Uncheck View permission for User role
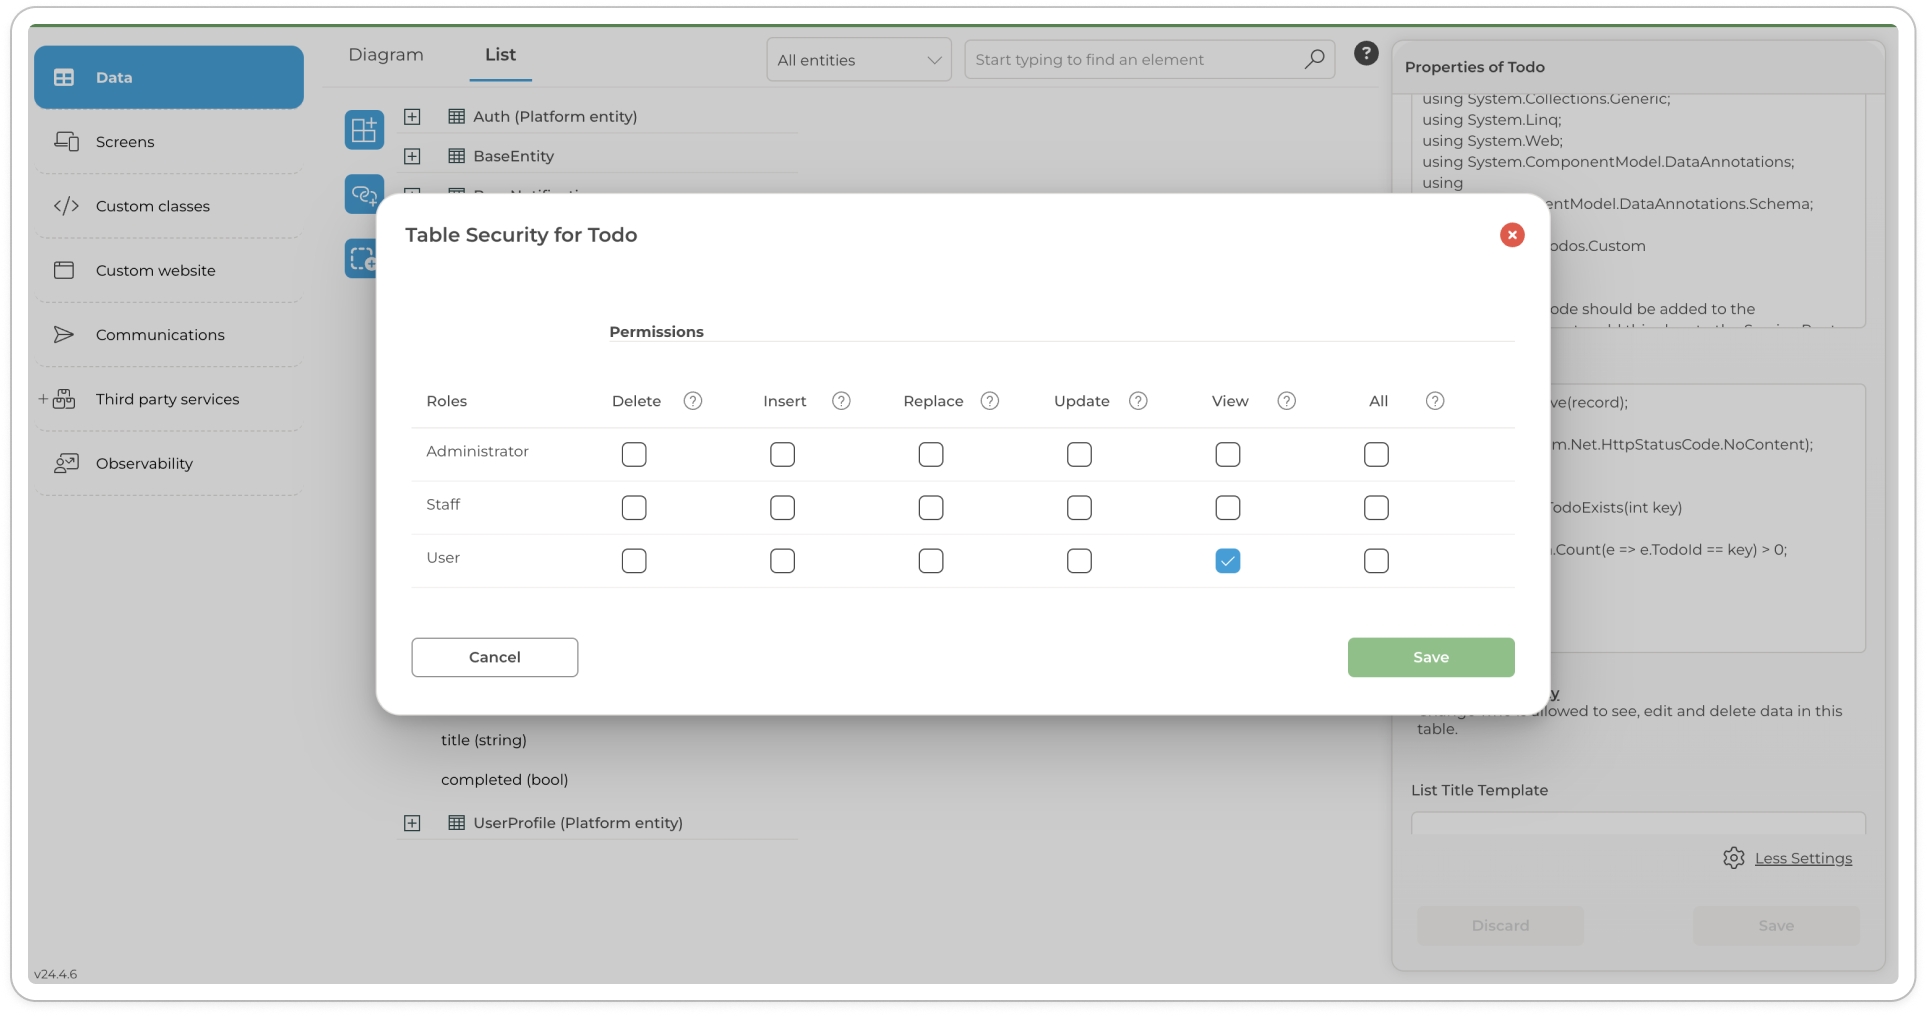The height and width of the screenshot is (1016, 1927). [x=1227, y=561]
